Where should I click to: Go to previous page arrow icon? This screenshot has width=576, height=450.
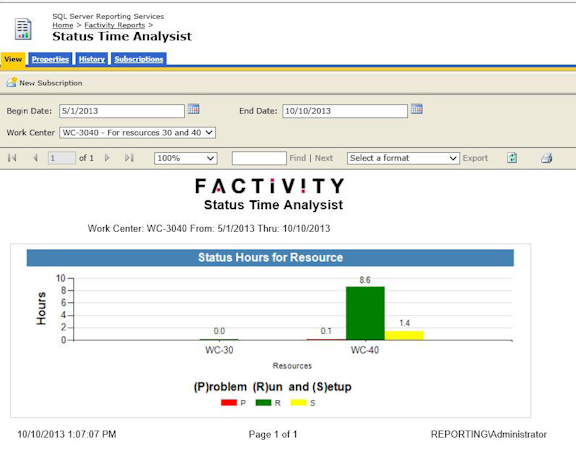click(x=35, y=158)
